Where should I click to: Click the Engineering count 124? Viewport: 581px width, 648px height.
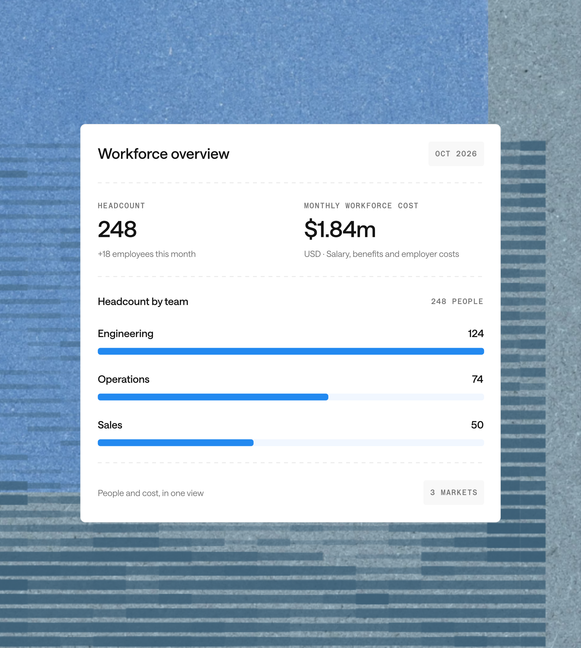[x=476, y=334]
